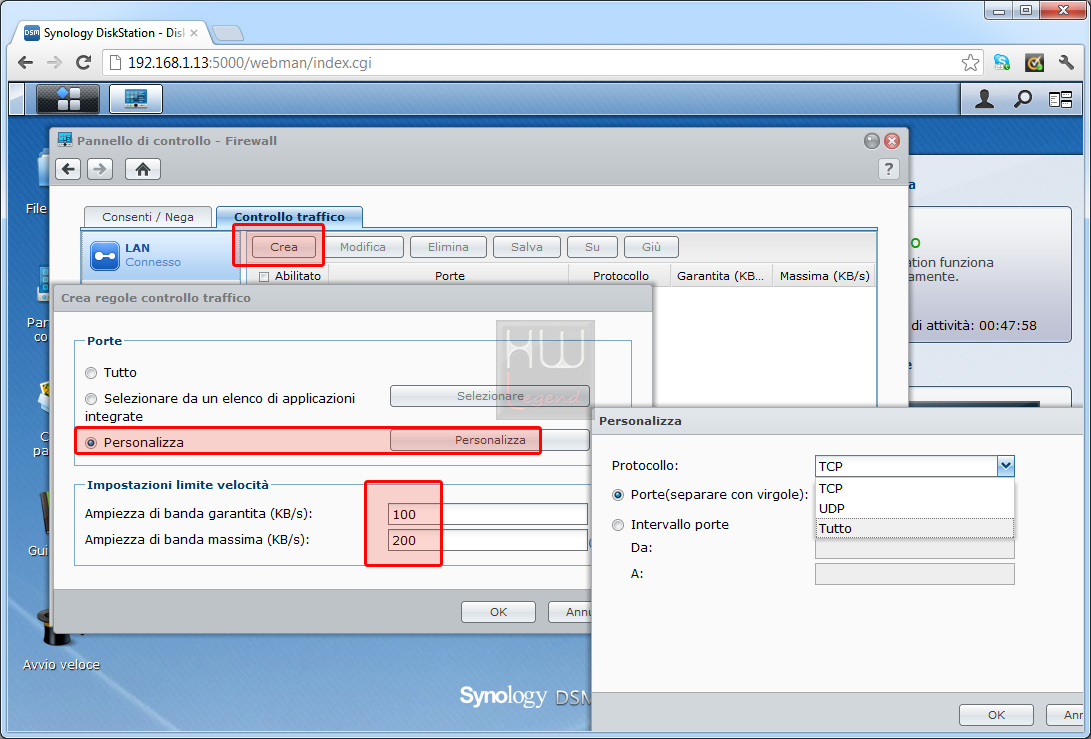The image size is (1091, 739).
Task: Bookmark this page with the star
Action: coord(970,63)
